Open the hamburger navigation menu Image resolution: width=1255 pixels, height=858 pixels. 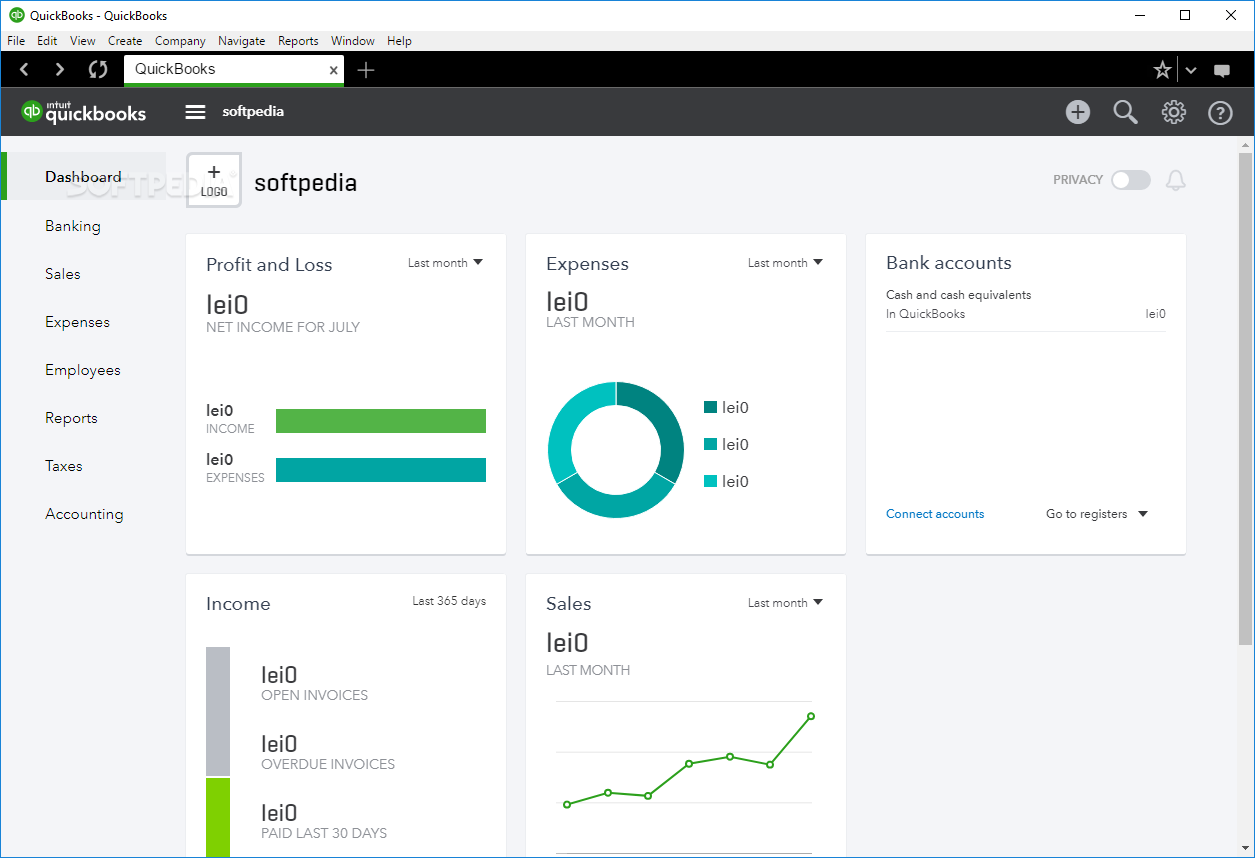click(194, 111)
